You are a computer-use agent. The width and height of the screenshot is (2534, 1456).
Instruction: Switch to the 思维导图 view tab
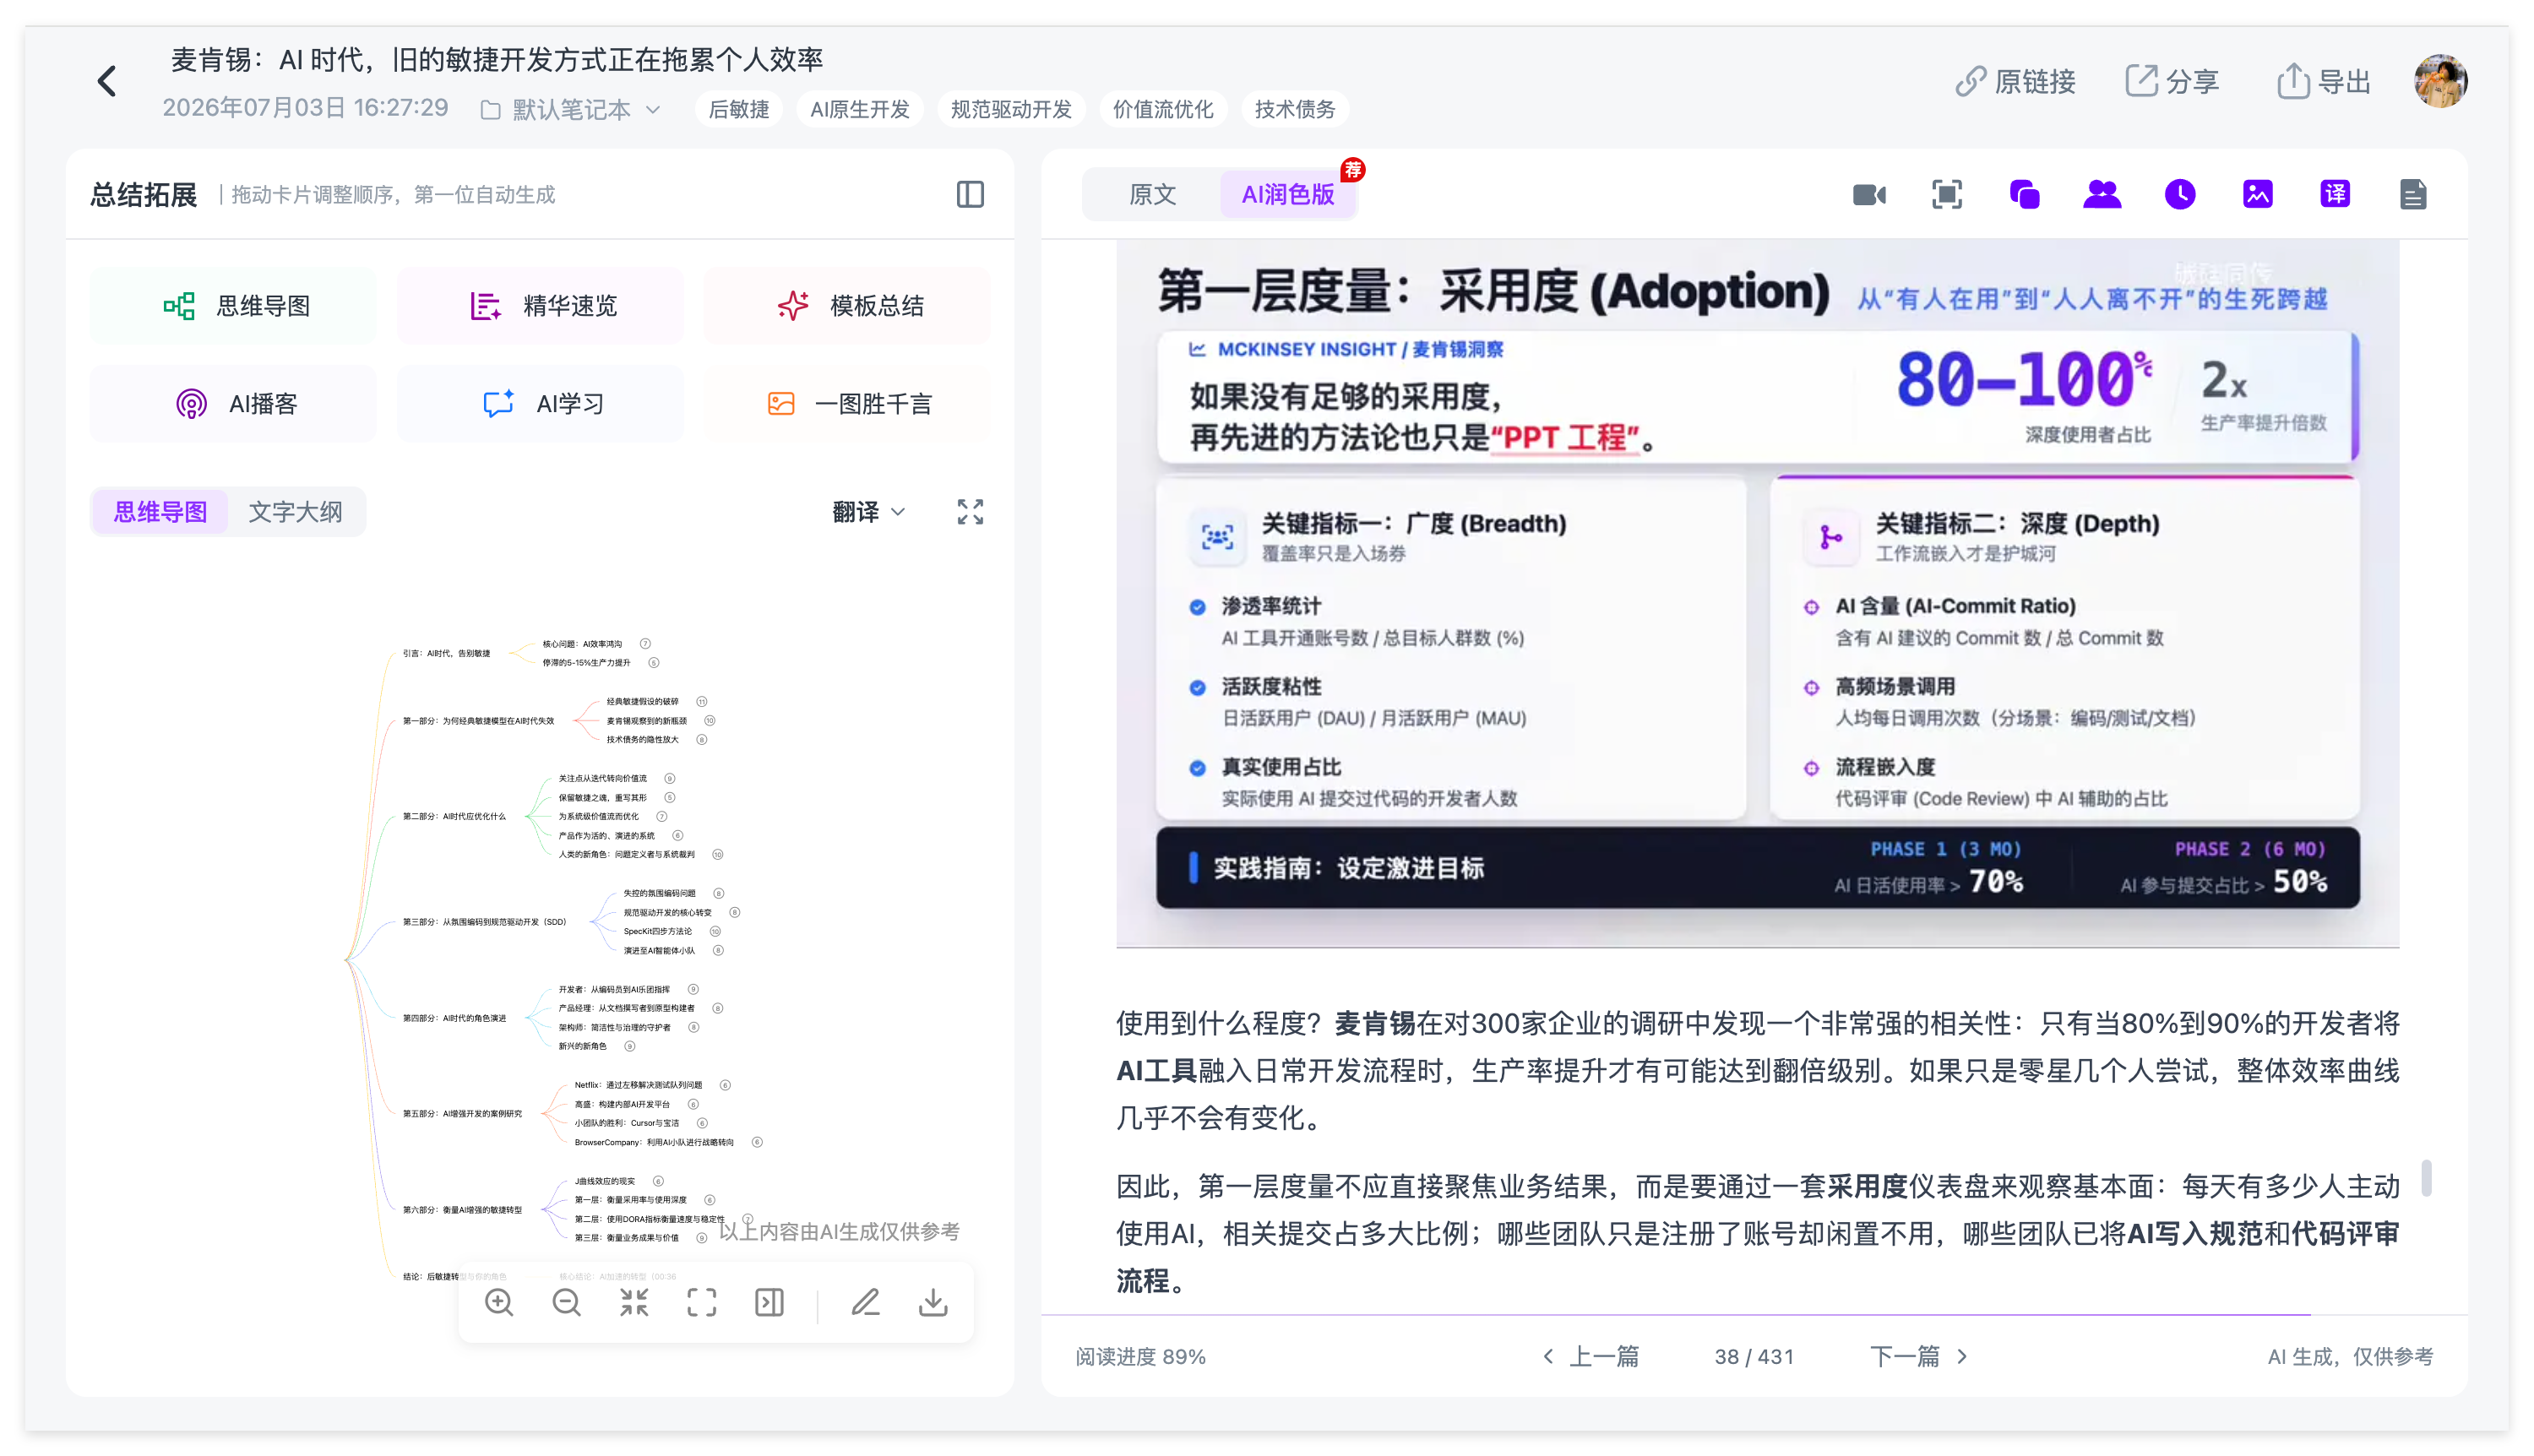[x=160, y=512]
